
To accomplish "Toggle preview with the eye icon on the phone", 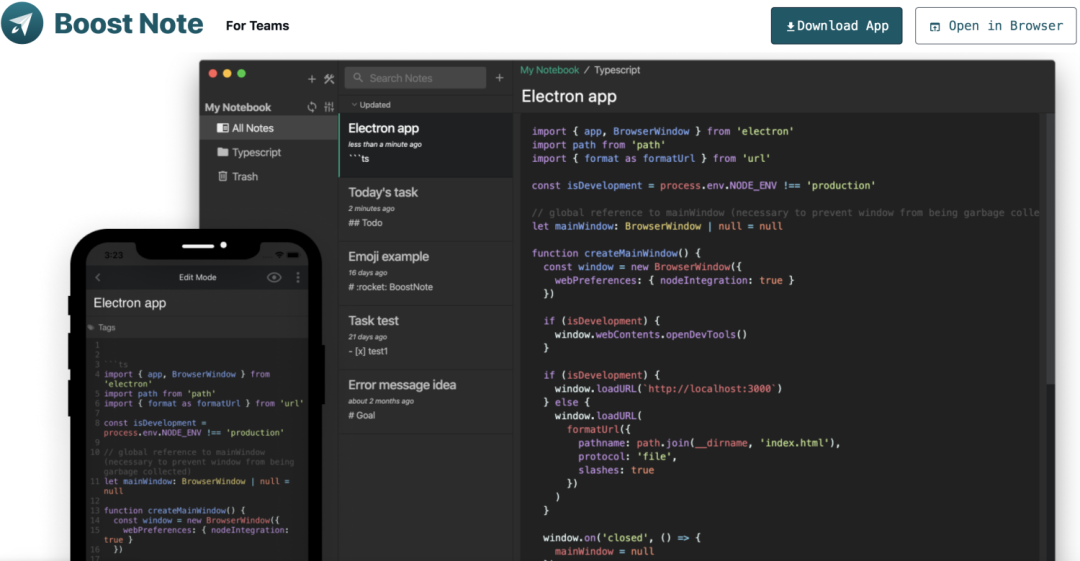I will click(274, 277).
